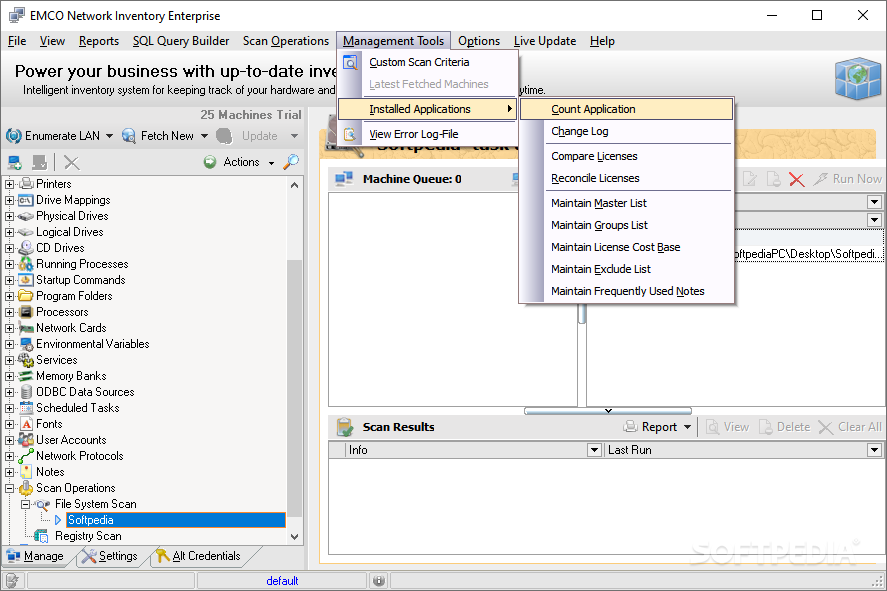Open the Info column filter dropdown

click(x=594, y=450)
